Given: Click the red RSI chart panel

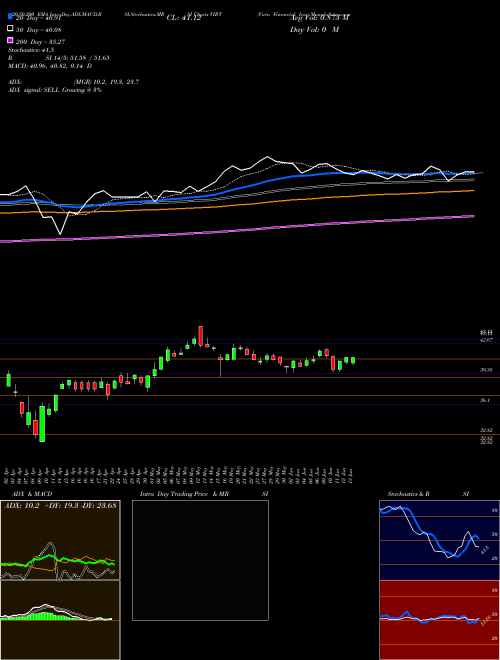Looking at the screenshot, I should click(x=440, y=620).
